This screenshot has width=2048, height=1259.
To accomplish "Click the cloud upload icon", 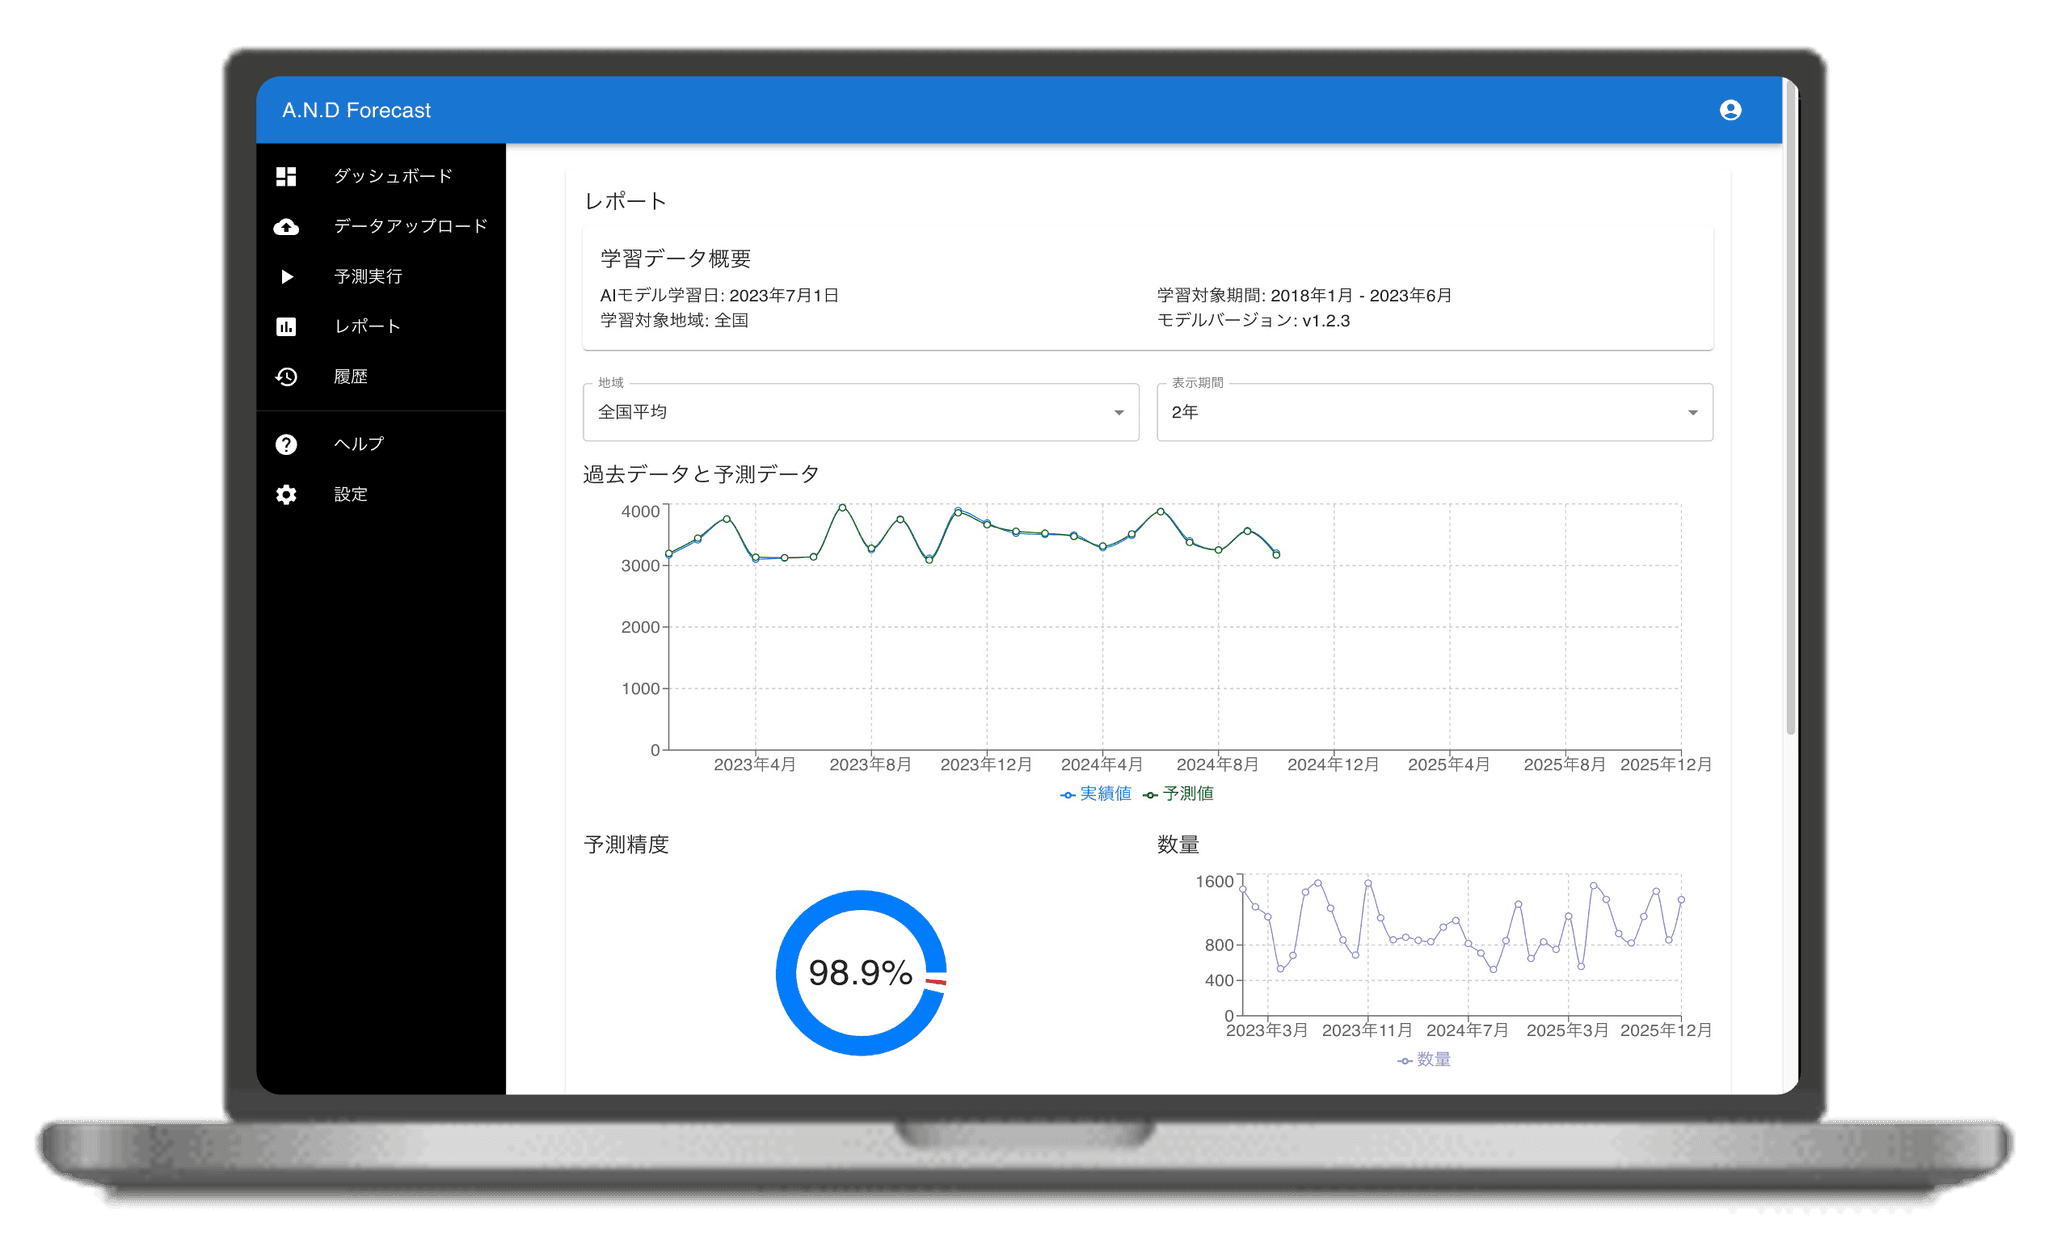I will (286, 227).
